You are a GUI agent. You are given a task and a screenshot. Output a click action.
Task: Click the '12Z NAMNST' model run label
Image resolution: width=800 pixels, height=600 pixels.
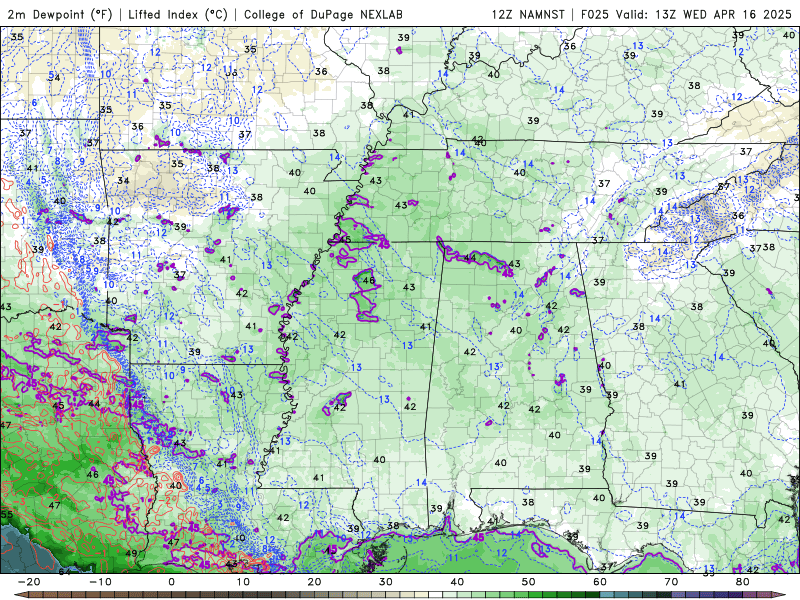(528, 14)
